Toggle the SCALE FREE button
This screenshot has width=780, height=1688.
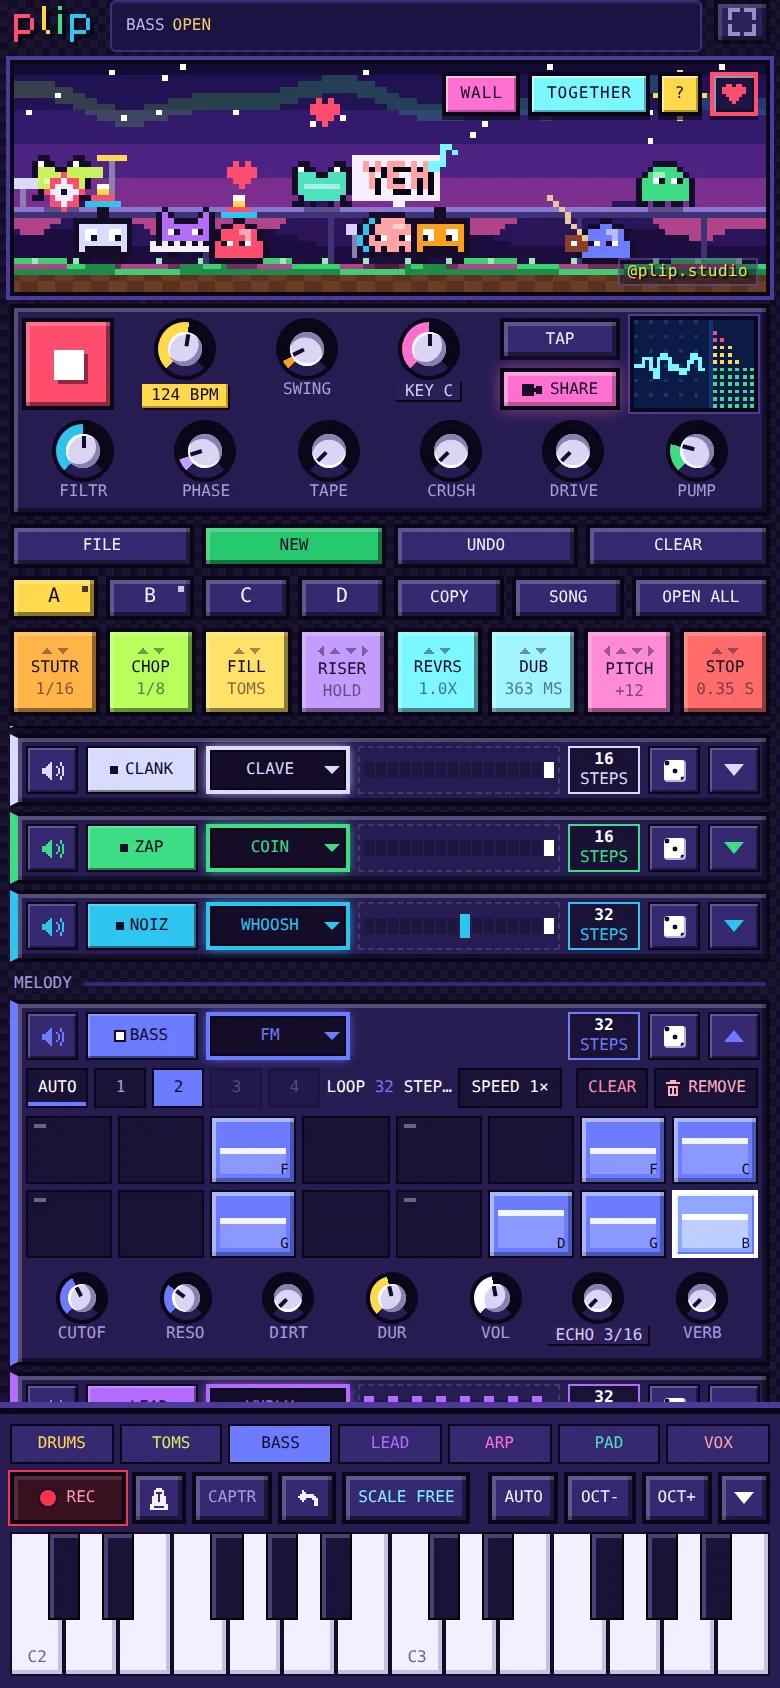(406, 1497)
